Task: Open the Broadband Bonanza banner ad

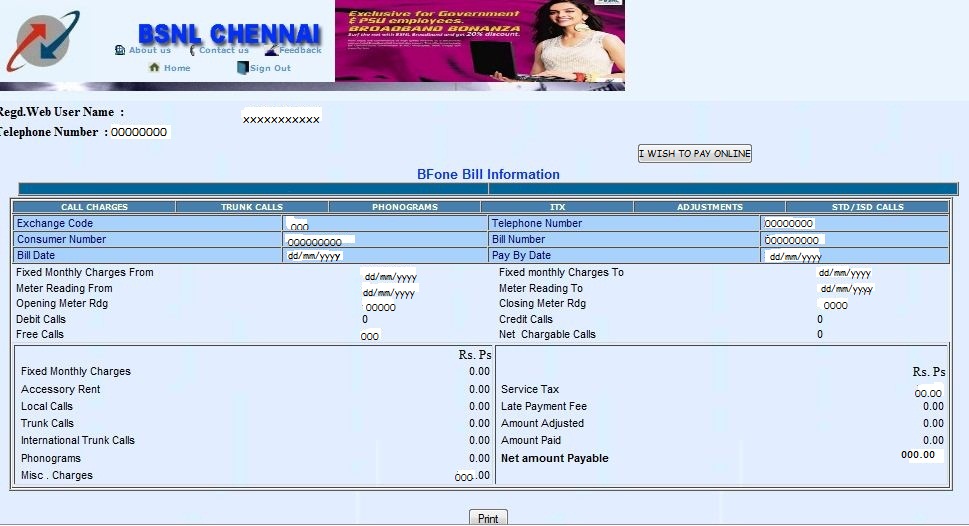Action: click(x=480, y=41)
